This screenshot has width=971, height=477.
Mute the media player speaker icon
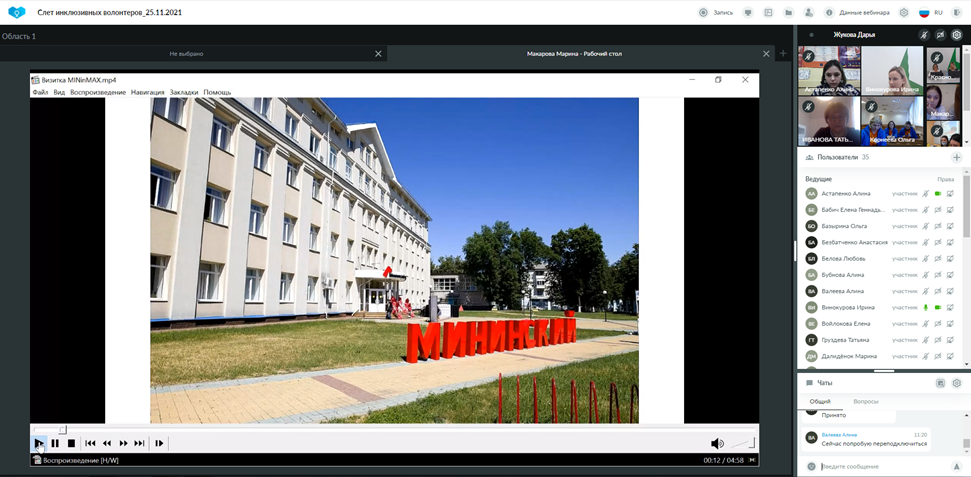(x=717, y=444)
